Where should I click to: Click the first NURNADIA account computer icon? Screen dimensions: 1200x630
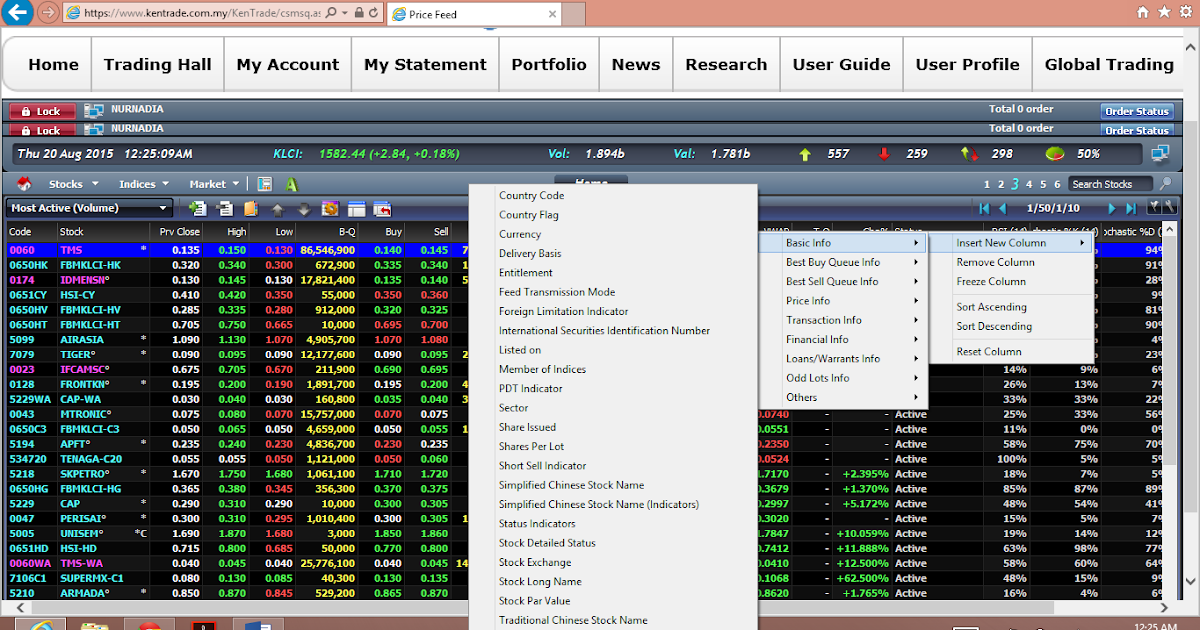point(93,111)
